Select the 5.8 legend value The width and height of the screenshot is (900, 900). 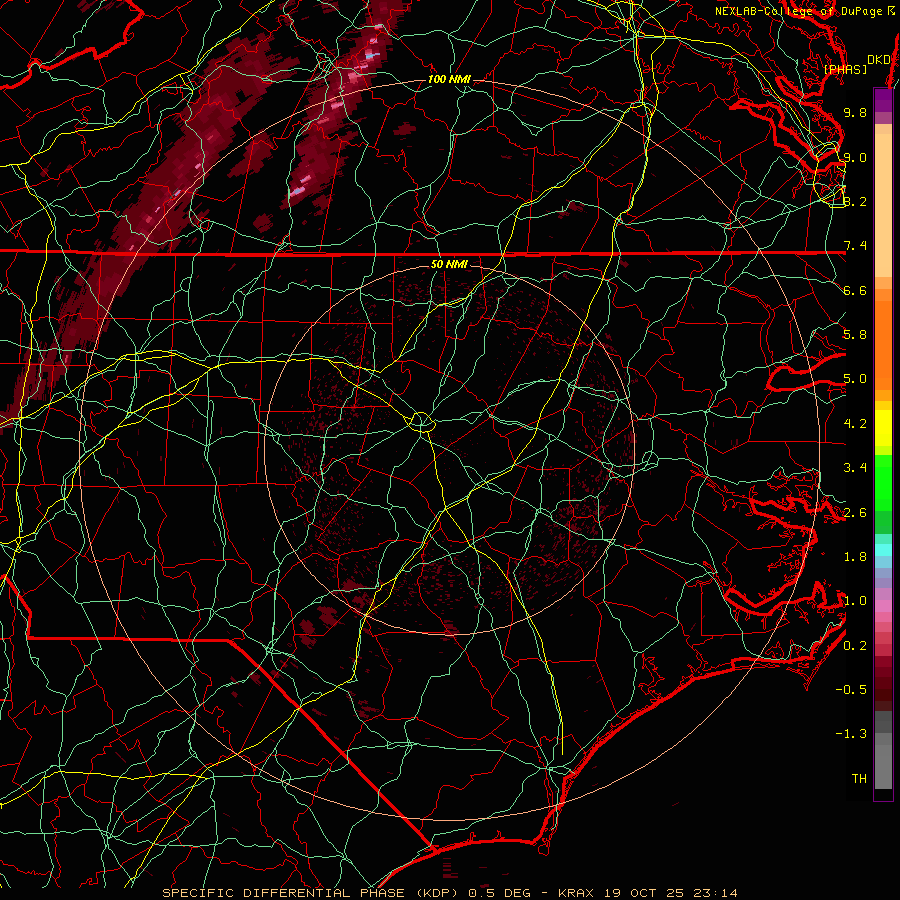click(855, 335)
